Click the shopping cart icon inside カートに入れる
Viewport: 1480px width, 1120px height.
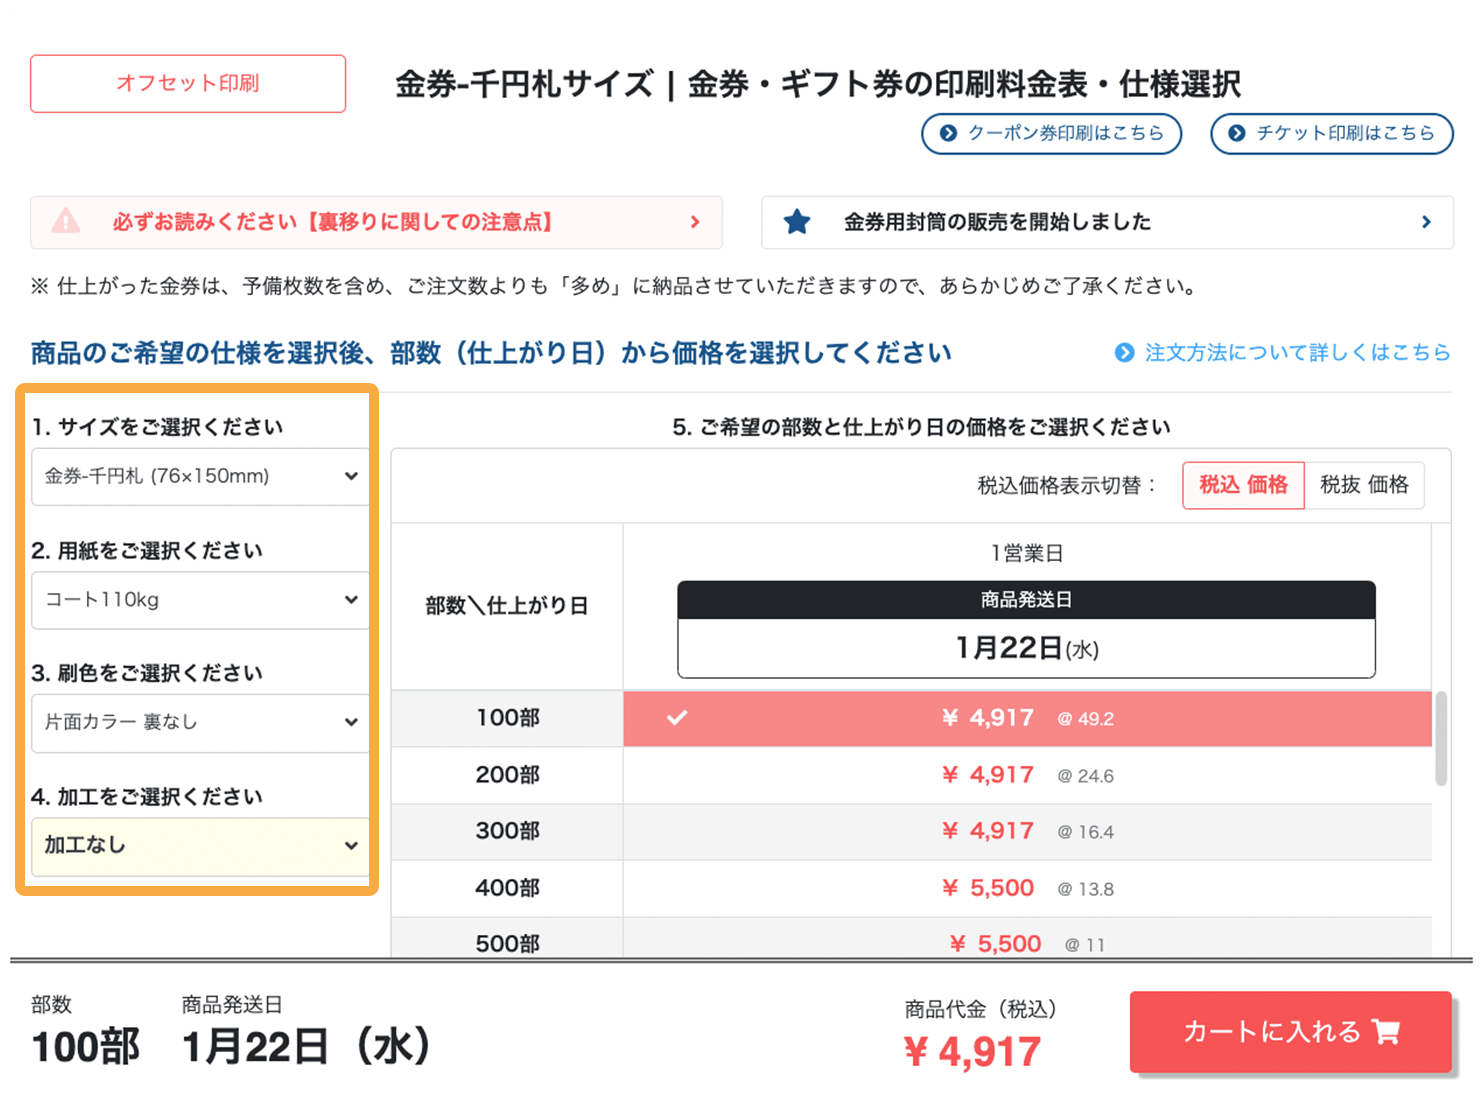coord(1385,1032)
